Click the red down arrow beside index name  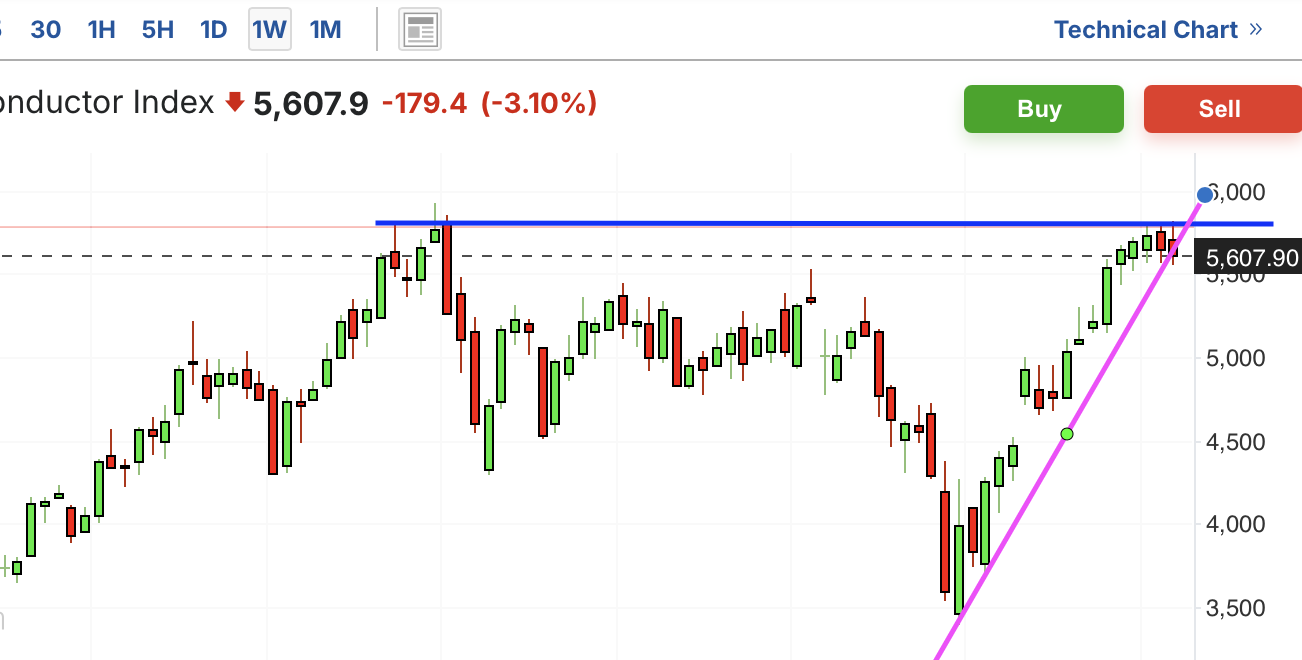[x=235, y=102]
